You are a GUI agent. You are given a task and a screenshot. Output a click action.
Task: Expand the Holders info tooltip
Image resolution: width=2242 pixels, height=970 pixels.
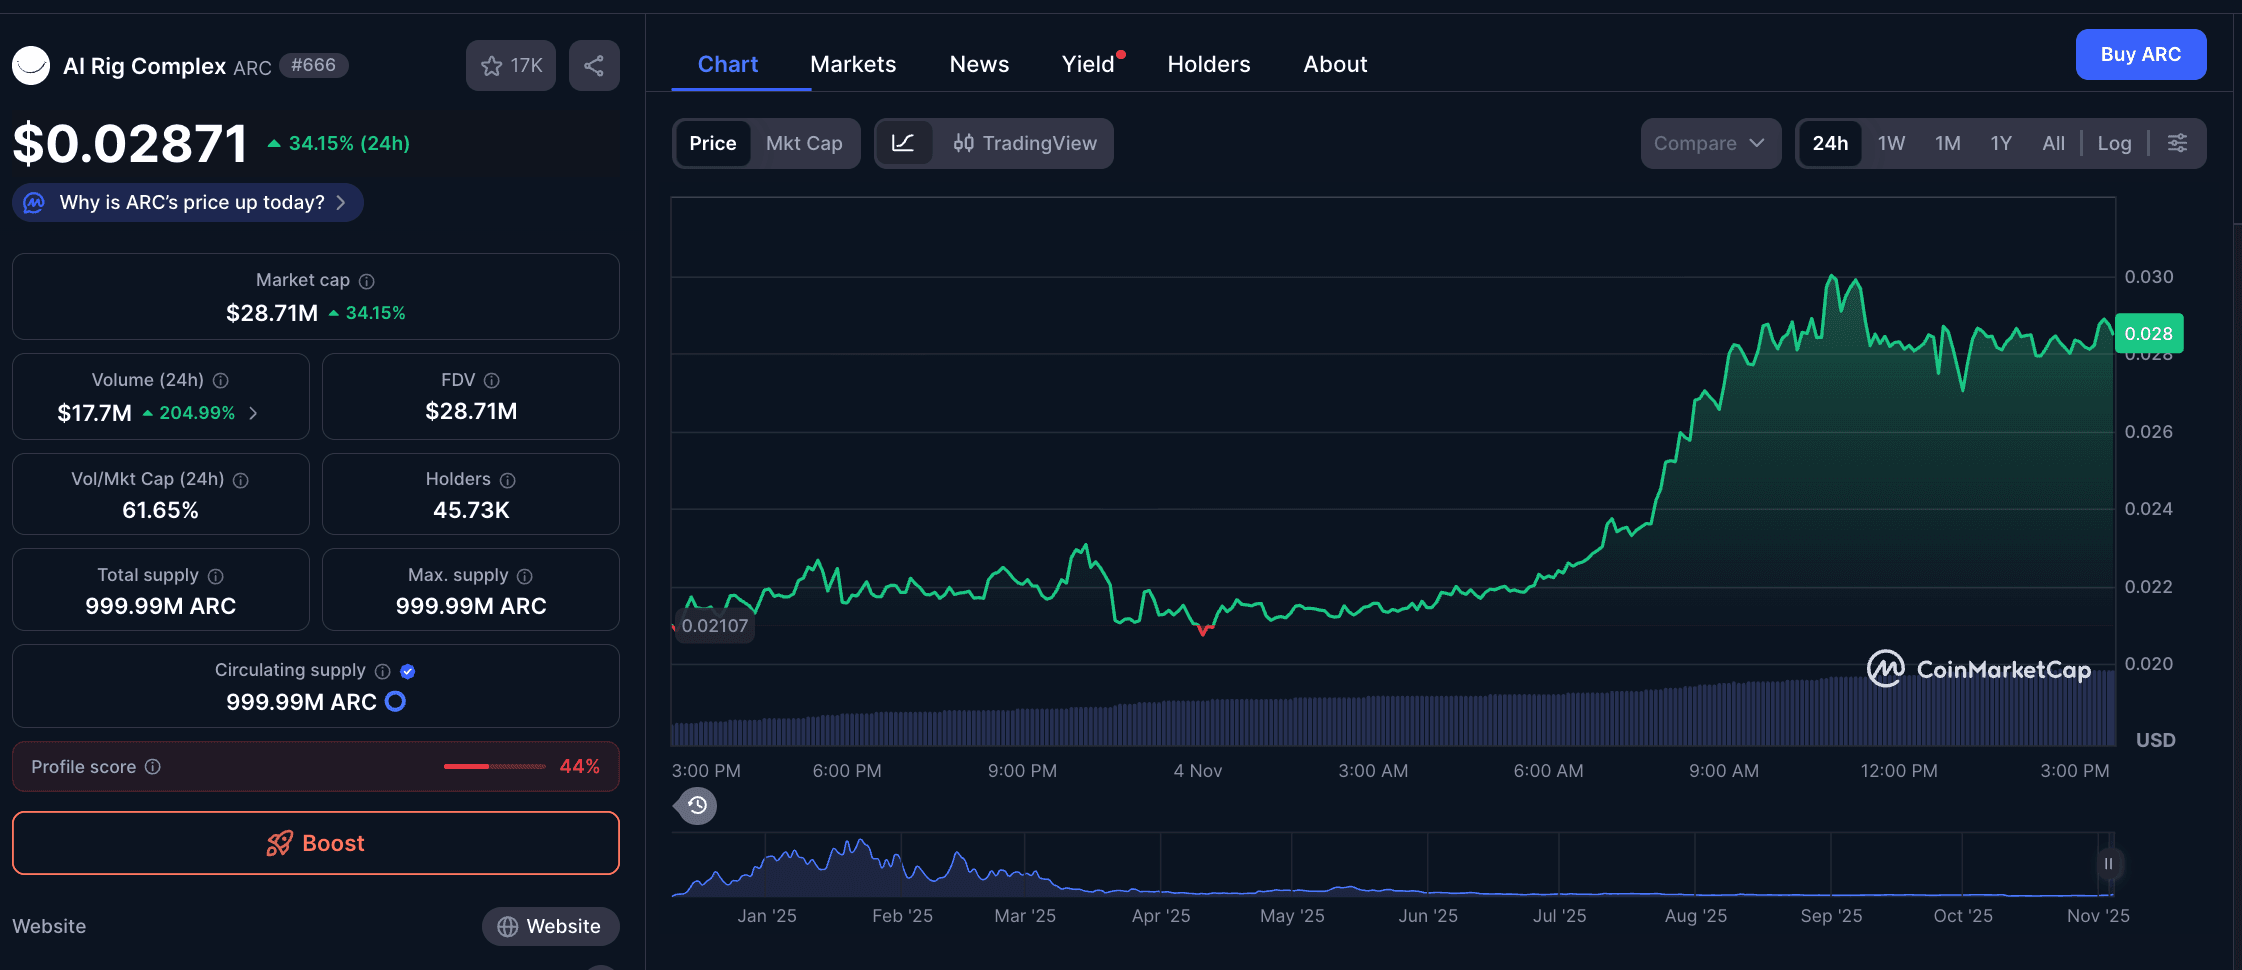[x=509, y=480]
